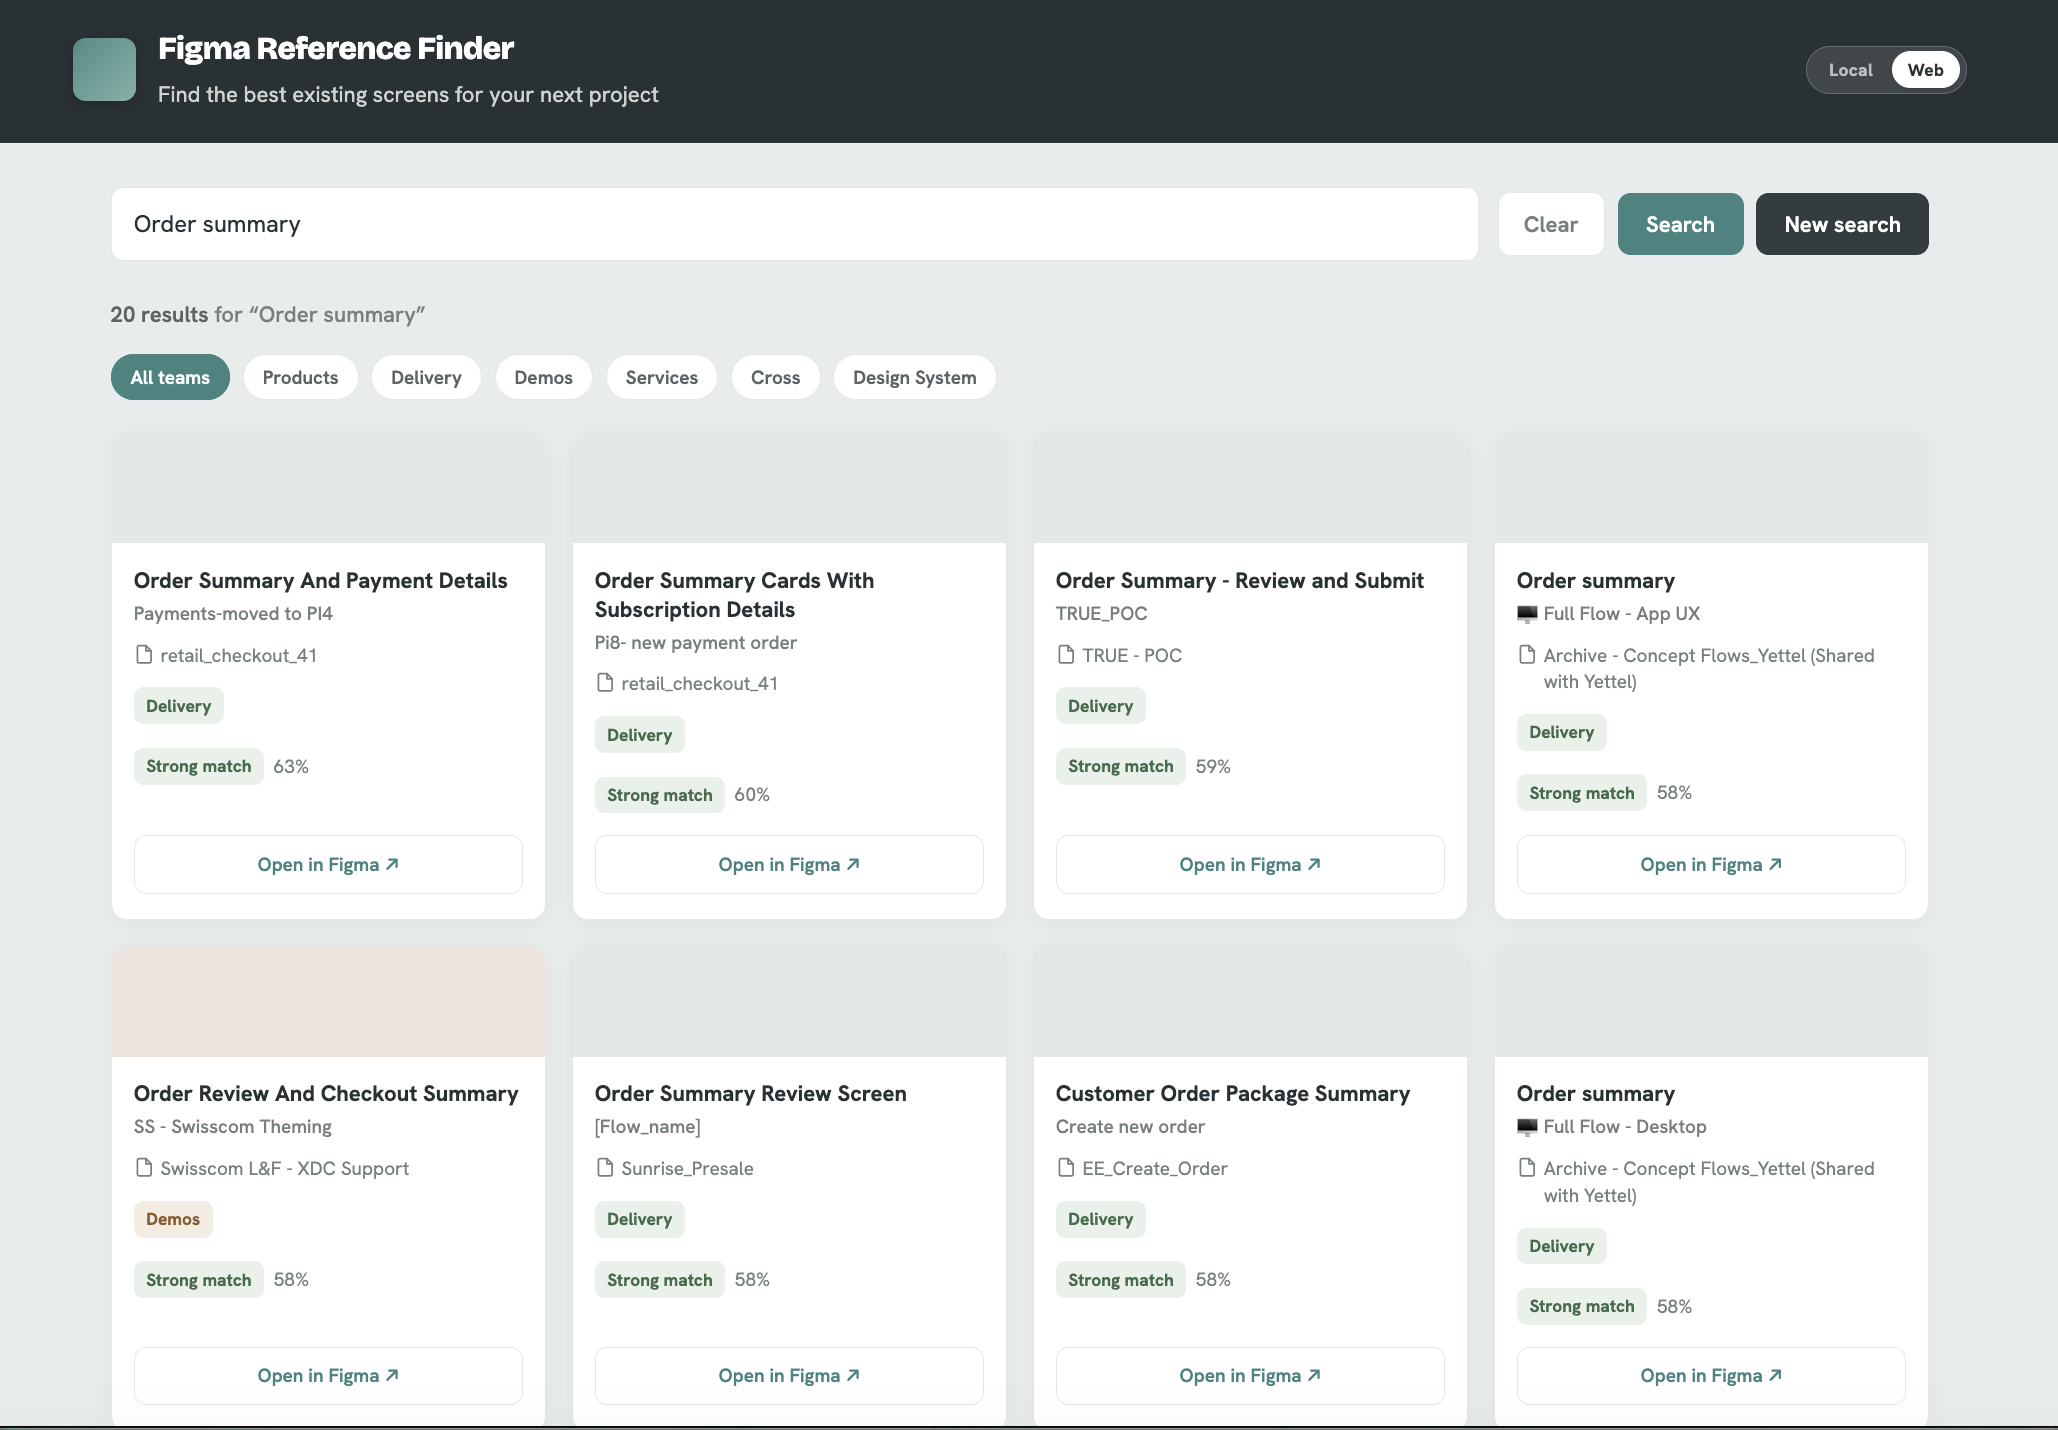
Task: Click file icon in Subscription Details card
Action: pos(605,683)
